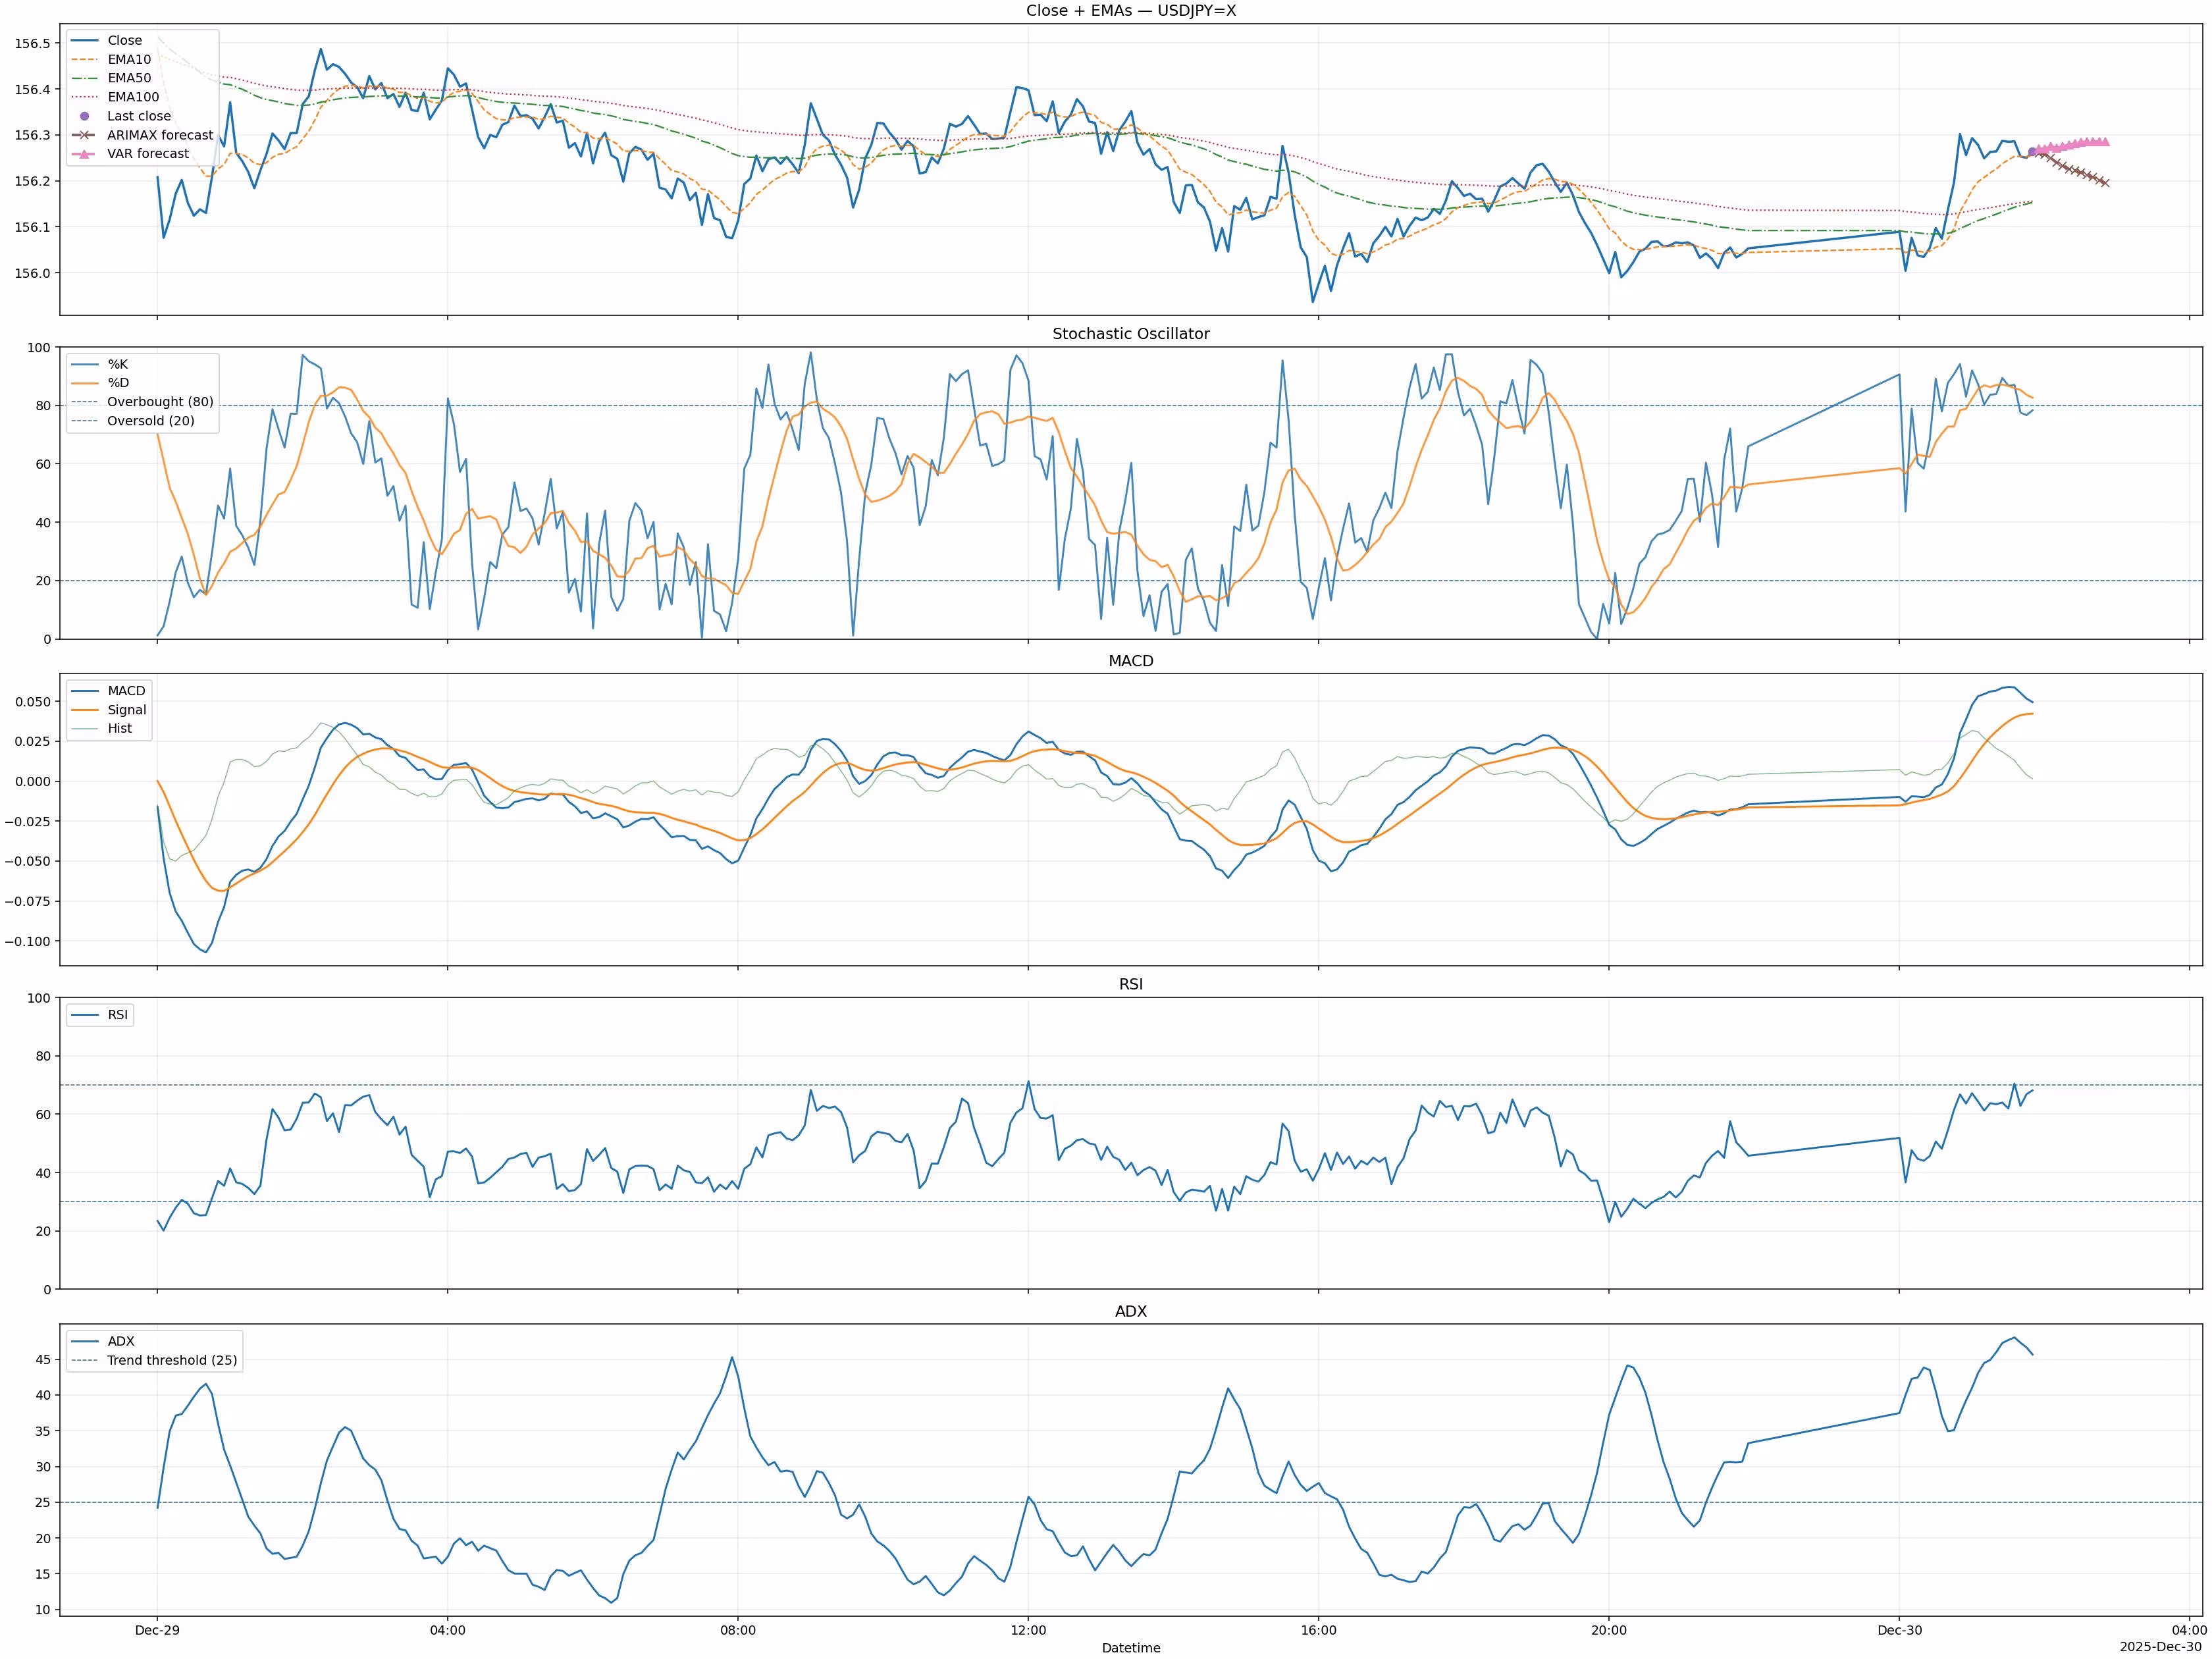Click the EMA10 dashed orange legend line
This screenshot has width=2212, height=1659.
pyautogui.click(x=85, y=60)
